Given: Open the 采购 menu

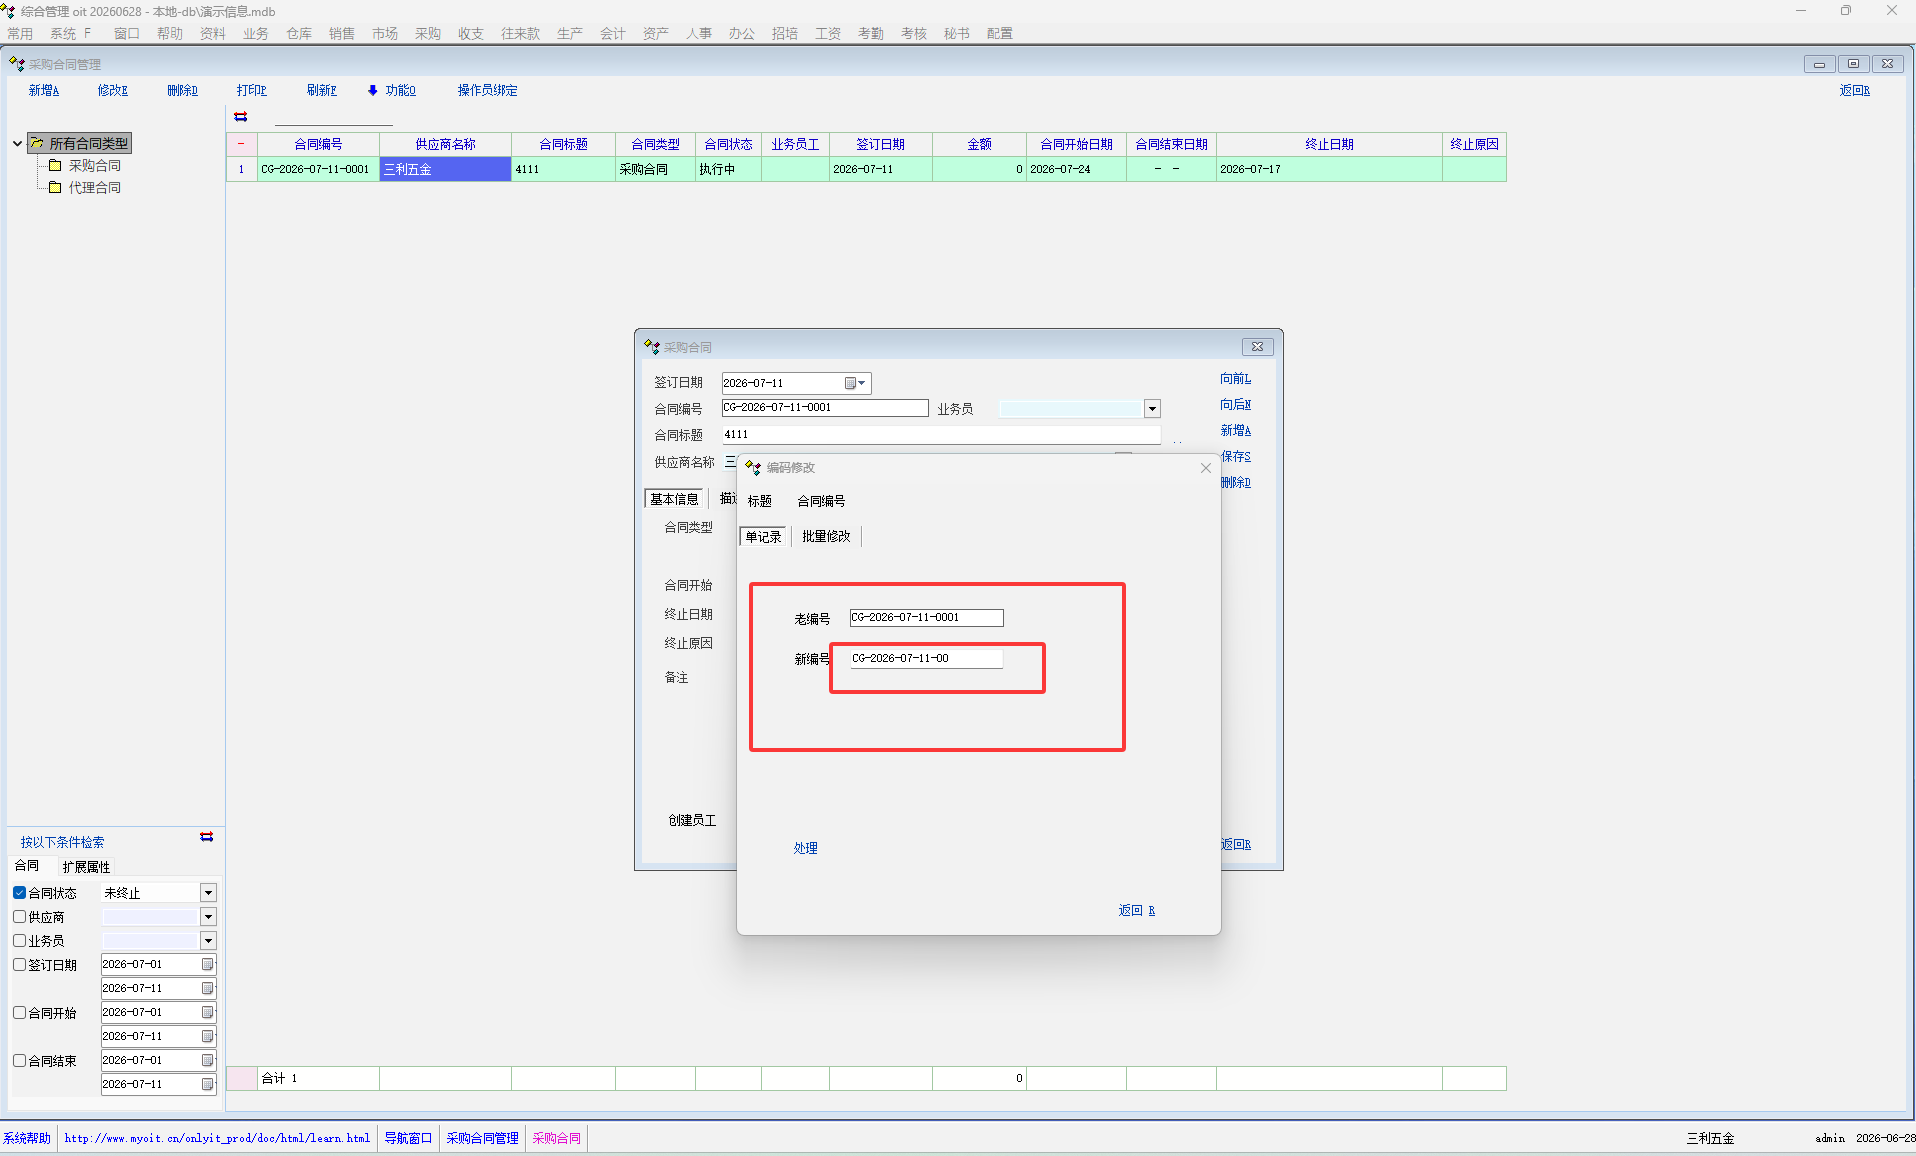Looking at the screenshot, I should (428, 33).
